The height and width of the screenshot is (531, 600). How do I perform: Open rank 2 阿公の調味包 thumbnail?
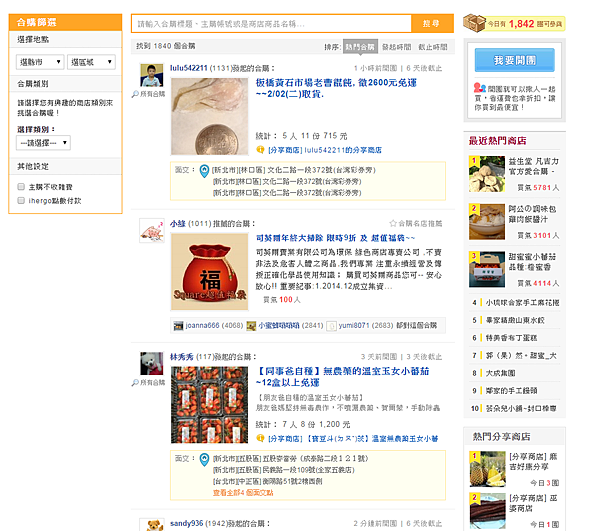[x=487, y=222]
